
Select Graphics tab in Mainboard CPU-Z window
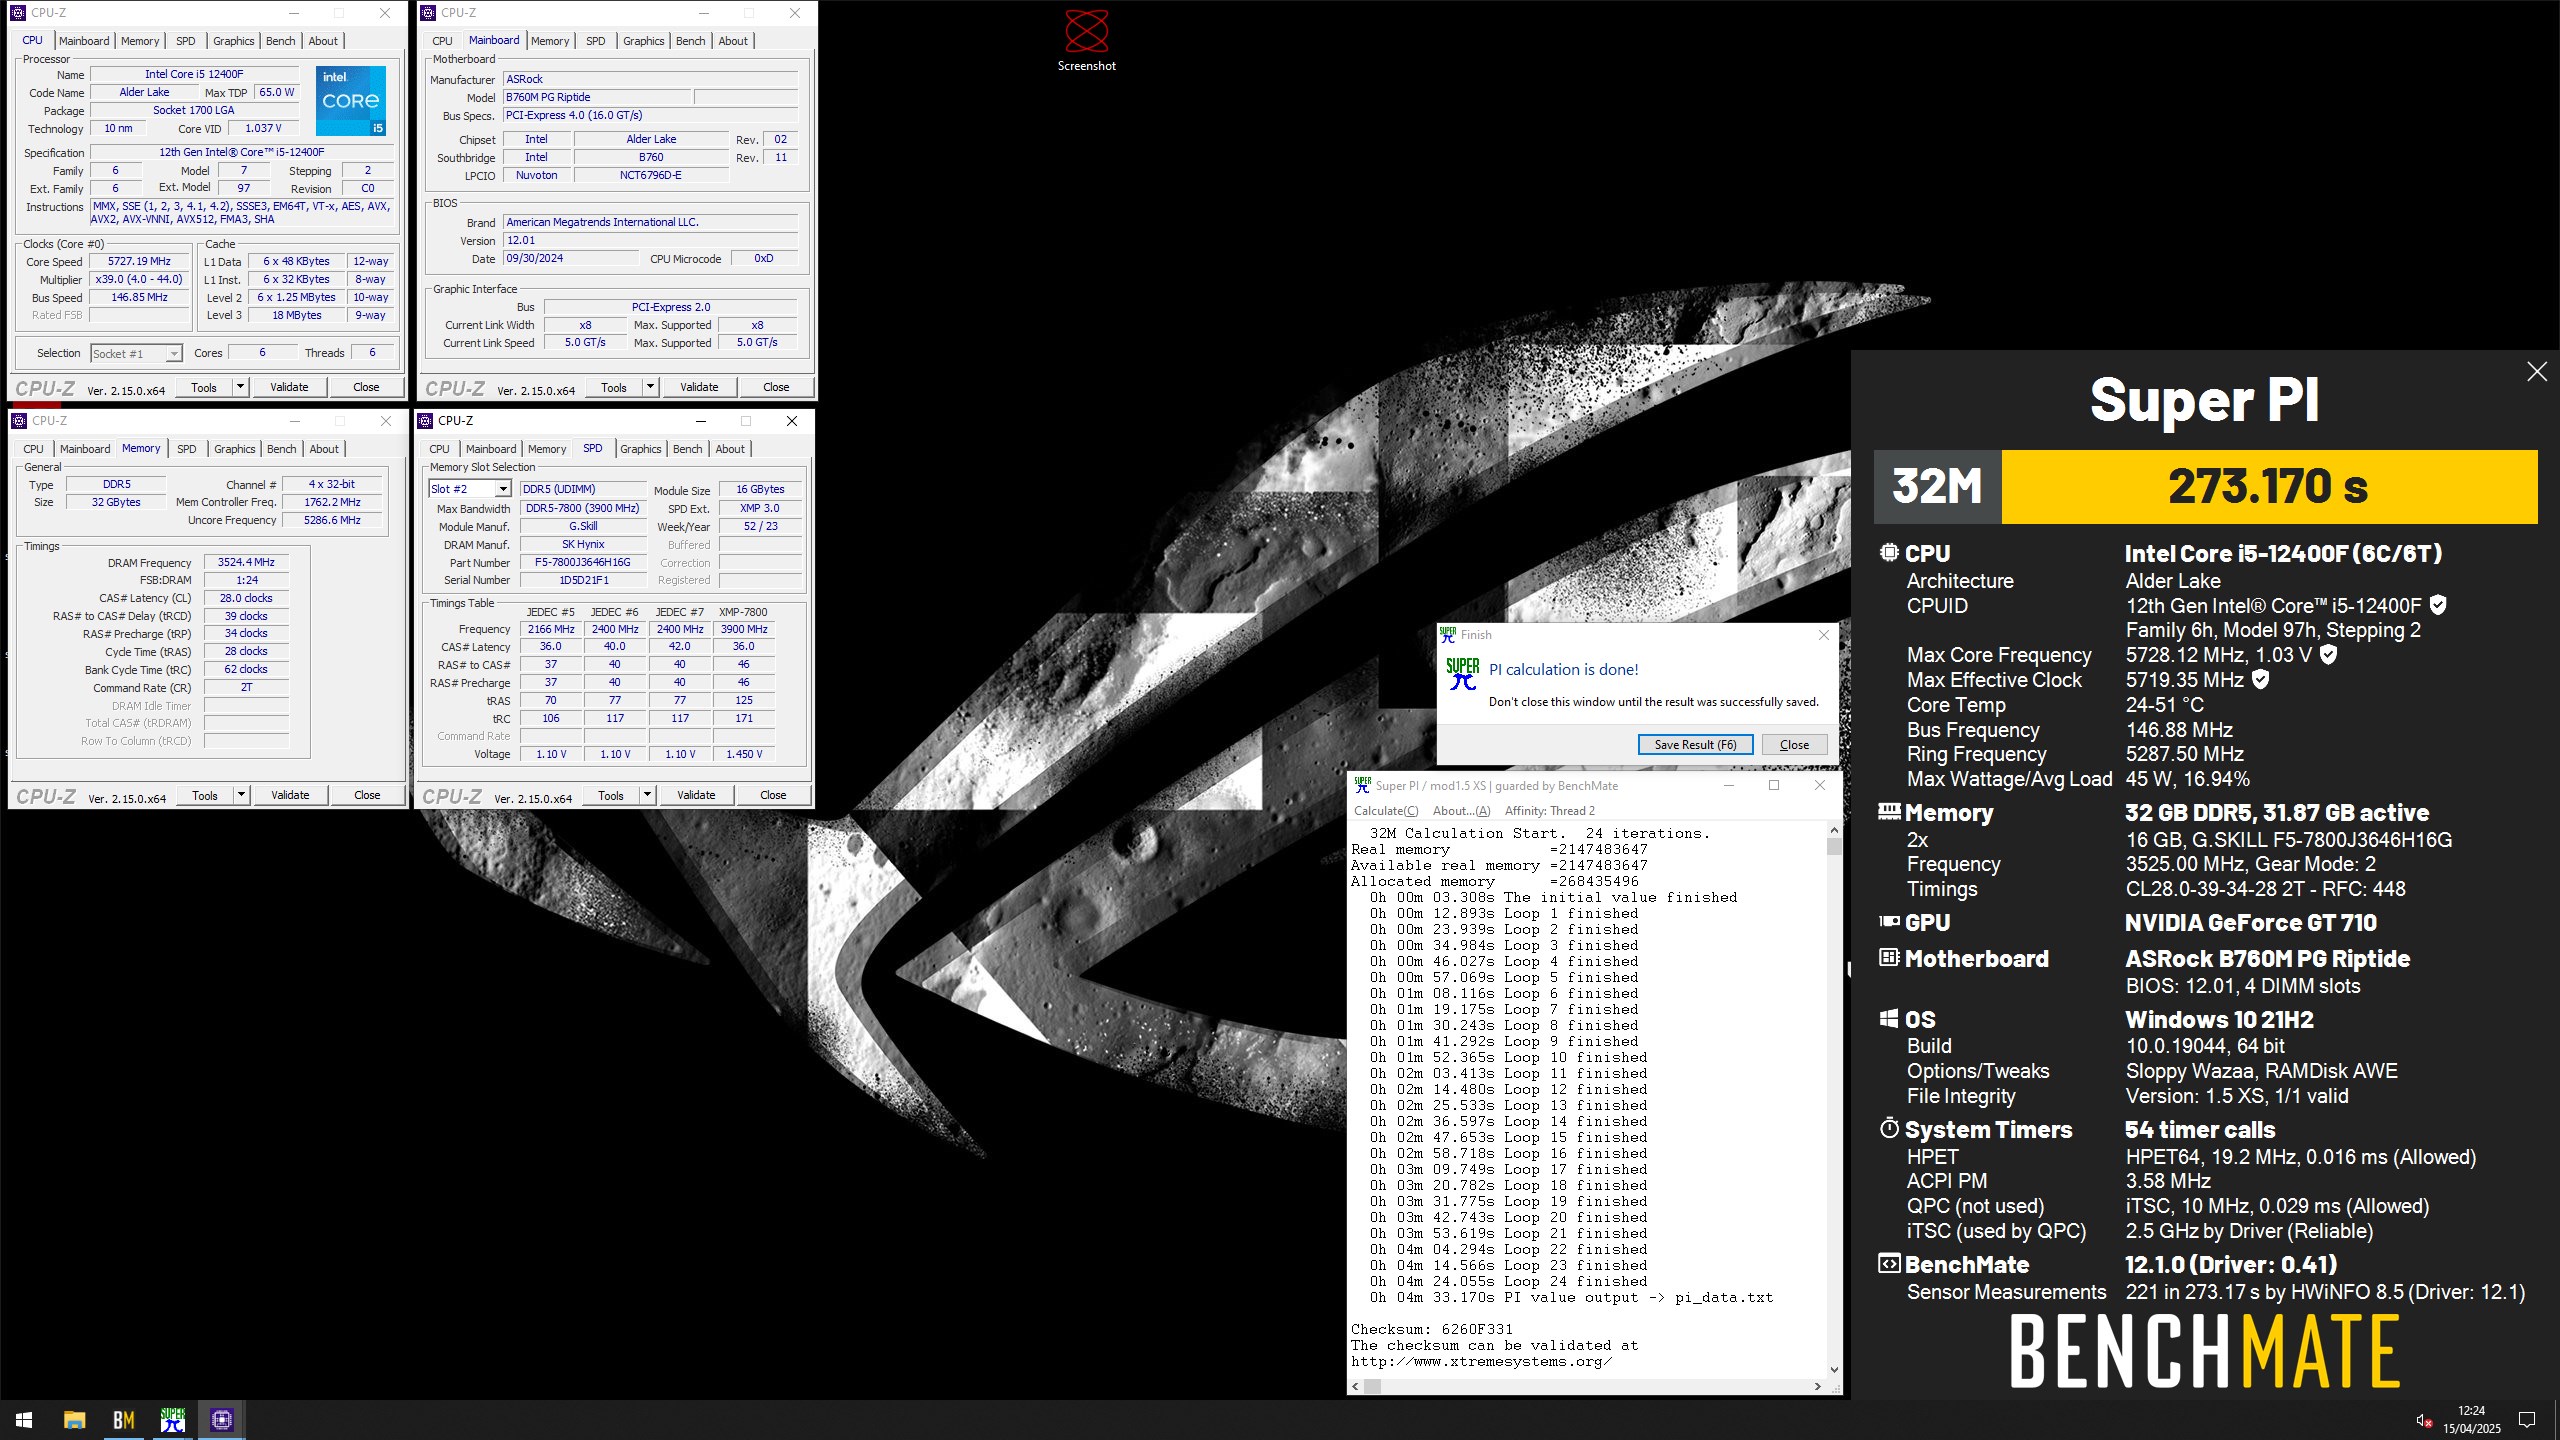point(643,41)
